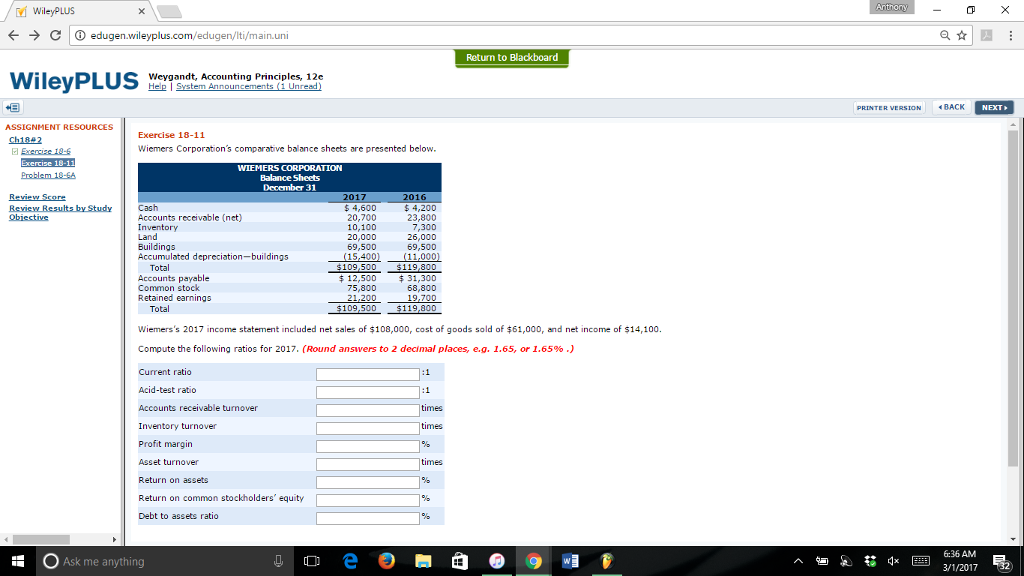This screenshot has width=1024, height=576.
Task: Open iTunes from the taskbar
Action: [x=496, y=561]
